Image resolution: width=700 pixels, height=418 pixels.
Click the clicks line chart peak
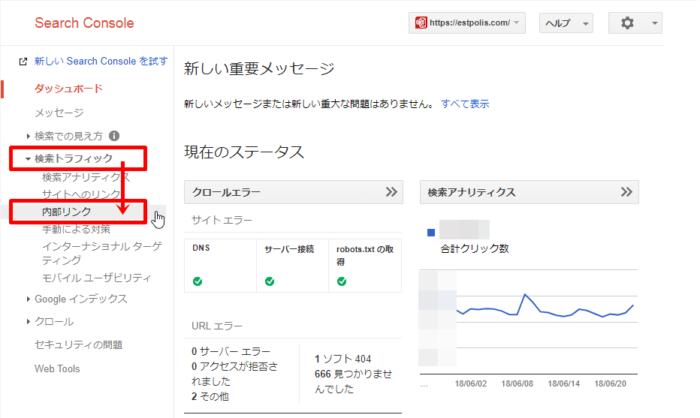[525, 295]
